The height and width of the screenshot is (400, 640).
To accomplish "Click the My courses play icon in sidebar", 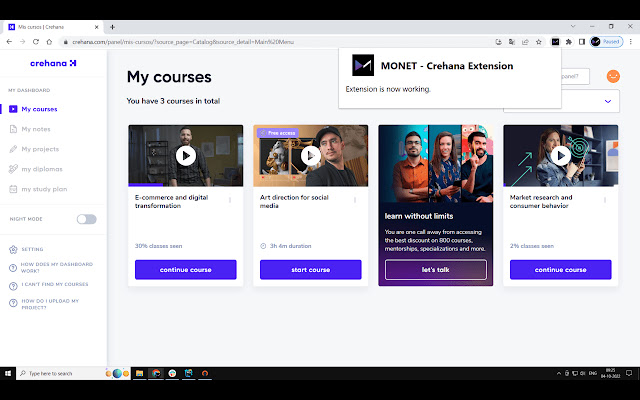I will click(x=13, y=109).
